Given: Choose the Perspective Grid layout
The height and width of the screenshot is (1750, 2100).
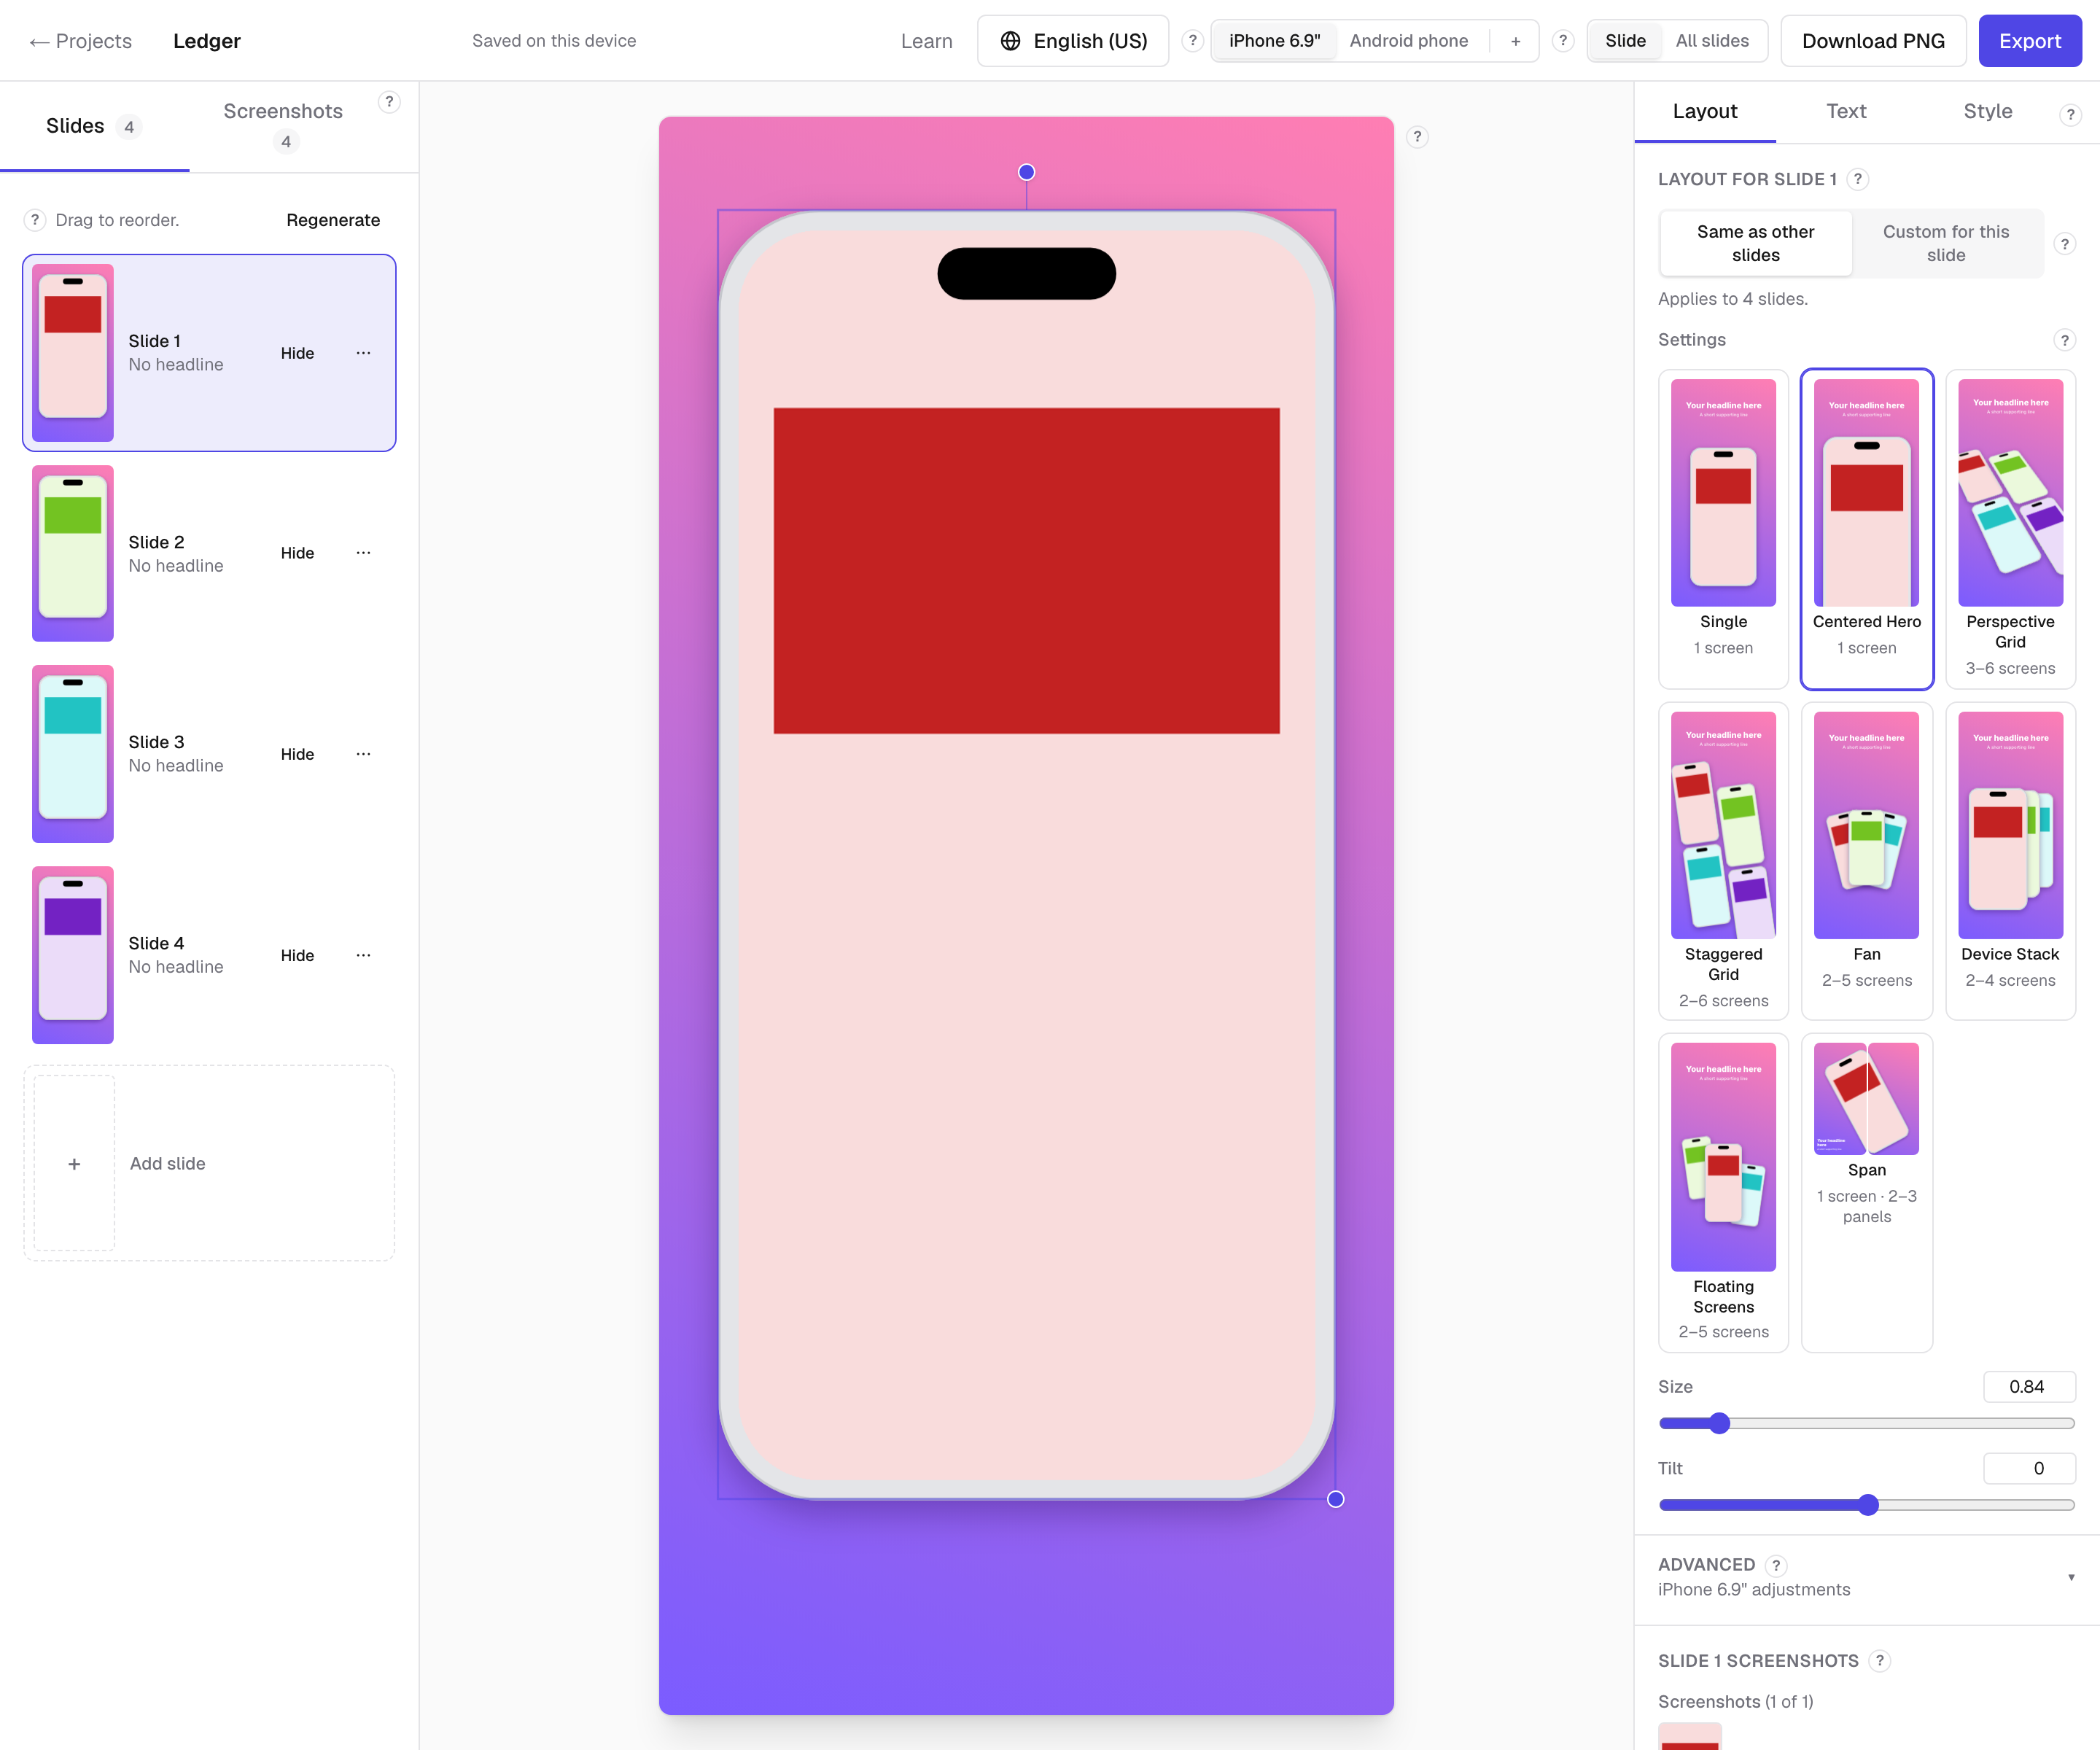Looking at the screenshot, I should click(2010, 529).
